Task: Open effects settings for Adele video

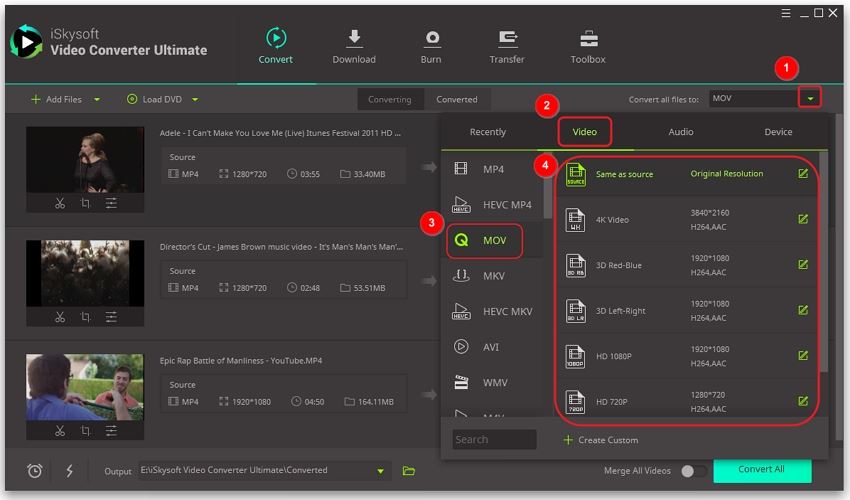Action: pyautogui.click(x=111, y=203)
